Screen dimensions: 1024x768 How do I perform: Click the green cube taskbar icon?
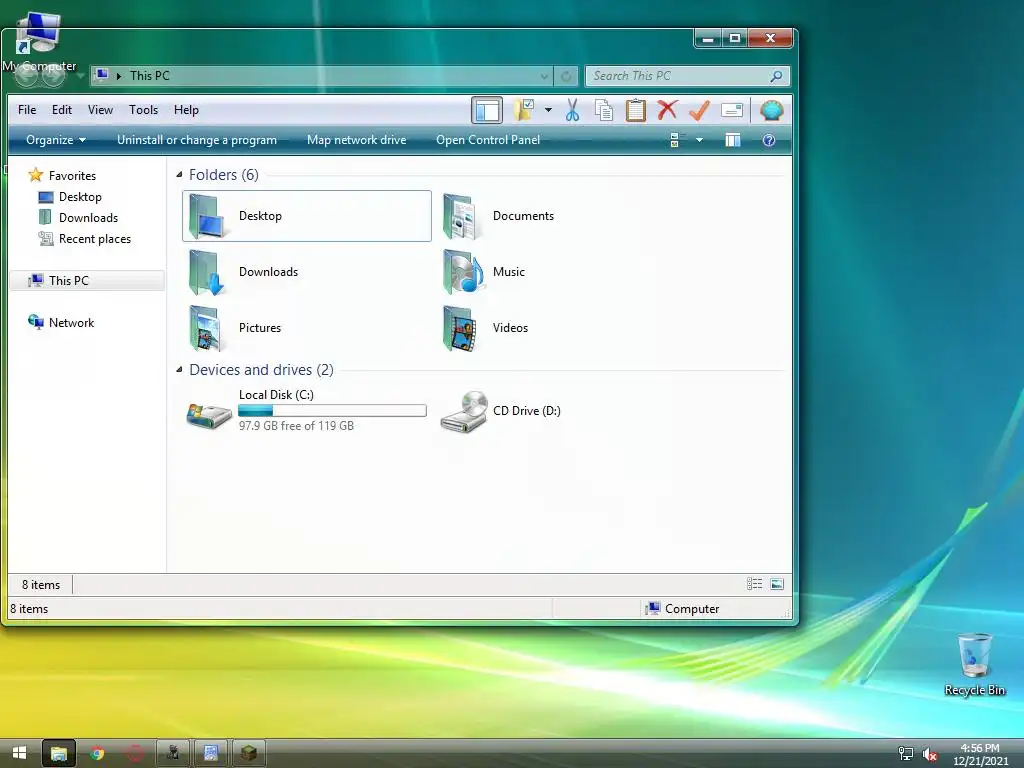click(x=248, y=753)
